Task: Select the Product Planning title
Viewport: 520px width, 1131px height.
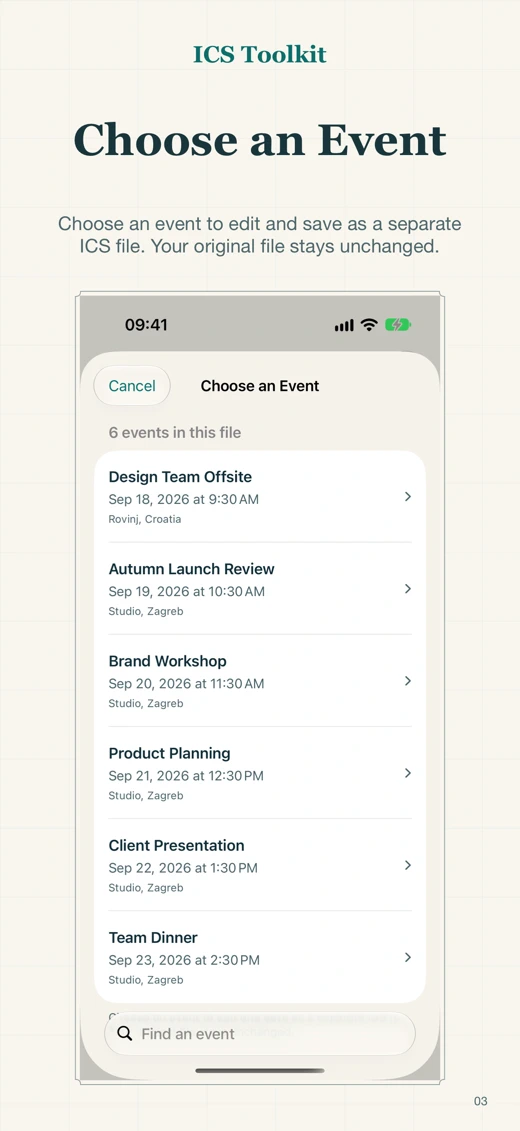Action: point(169,754)
